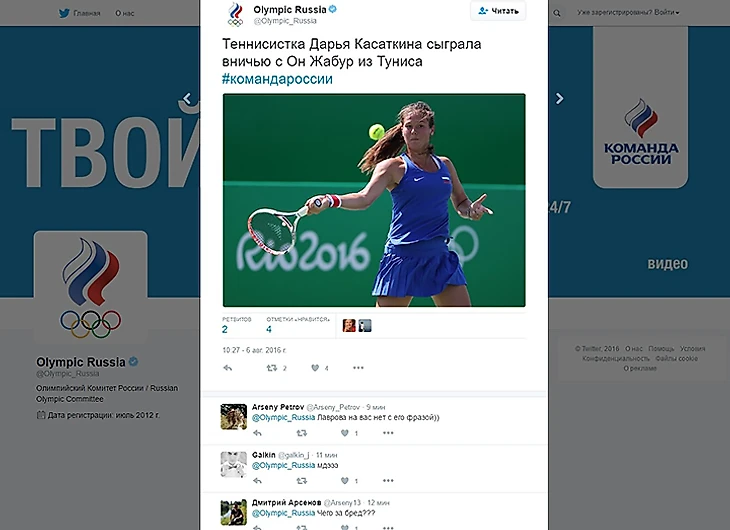Open Galkin's profile name
This screenshot has width=730, height=530.
tap(264, 455)
